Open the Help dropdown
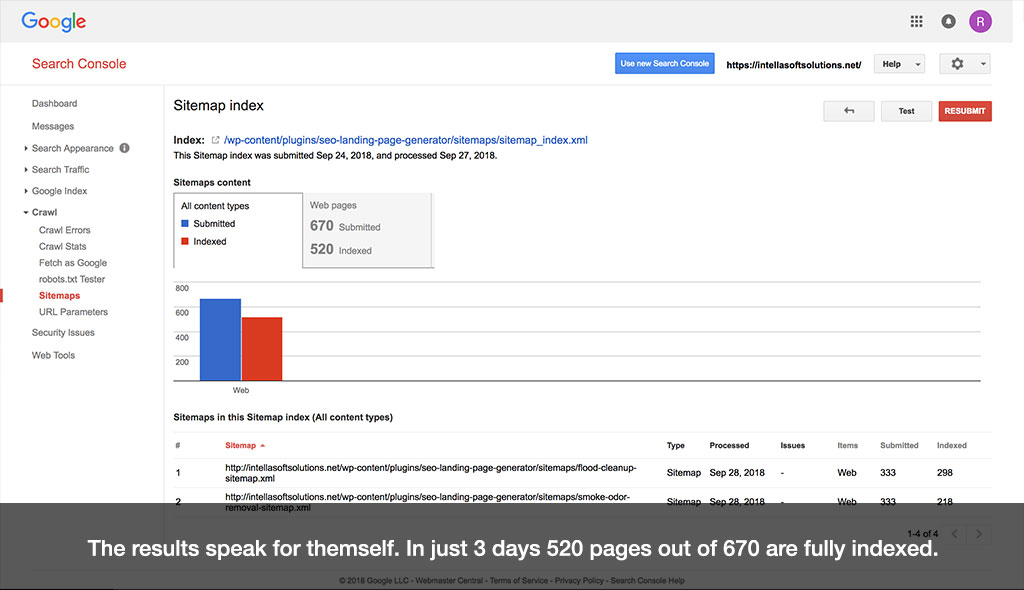1024x590 pixels. [898, 63]
